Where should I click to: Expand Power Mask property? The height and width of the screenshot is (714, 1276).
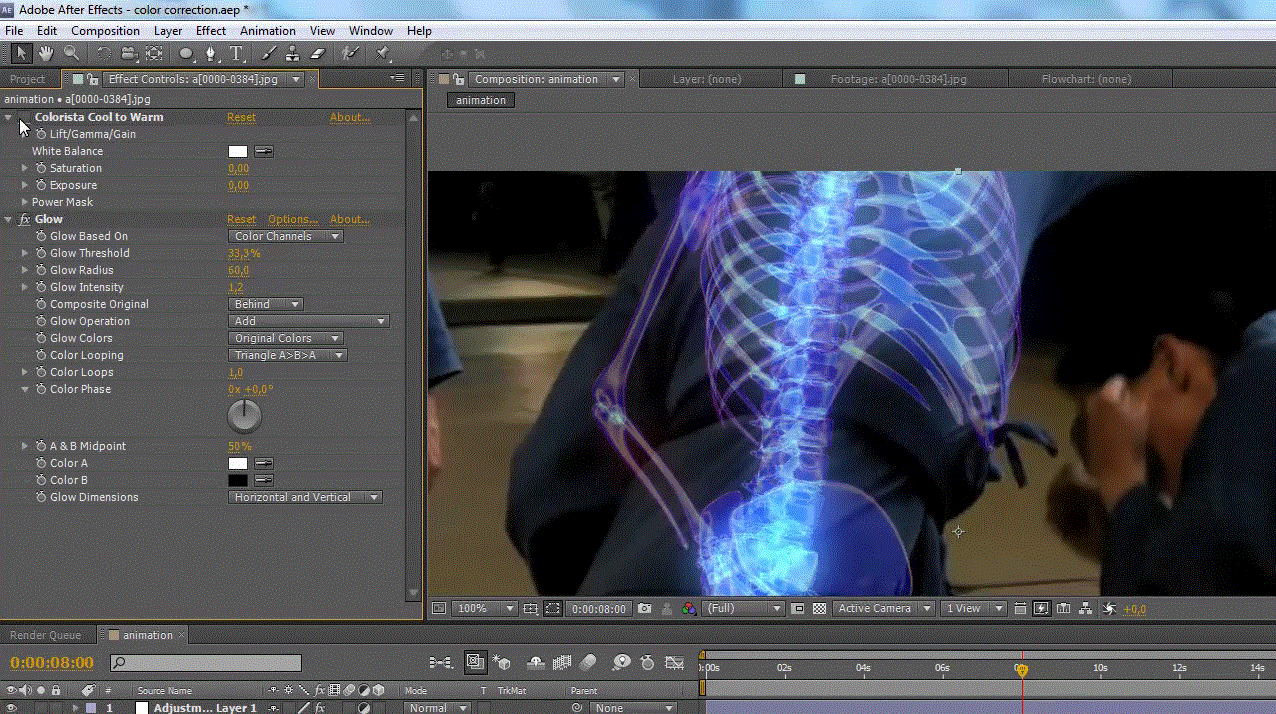coord(25,202)
